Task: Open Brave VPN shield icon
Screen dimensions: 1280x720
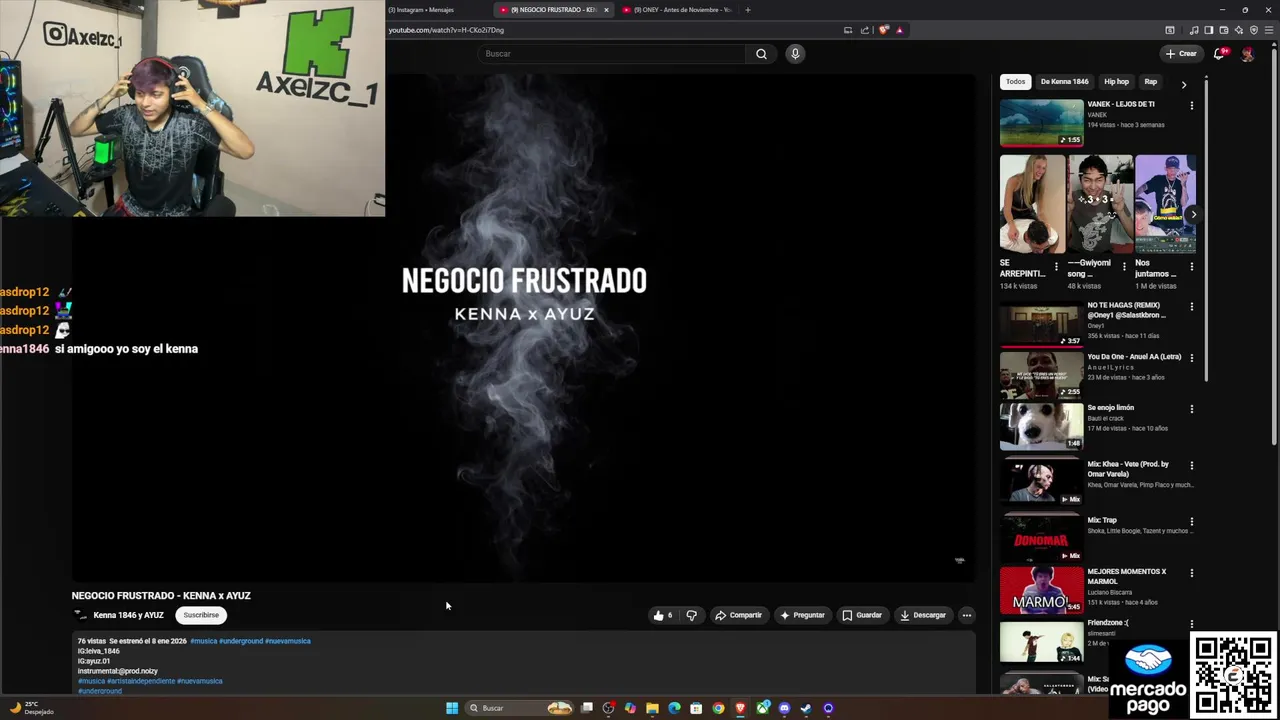Action: pyautogui.click(x=1254, y=30)
